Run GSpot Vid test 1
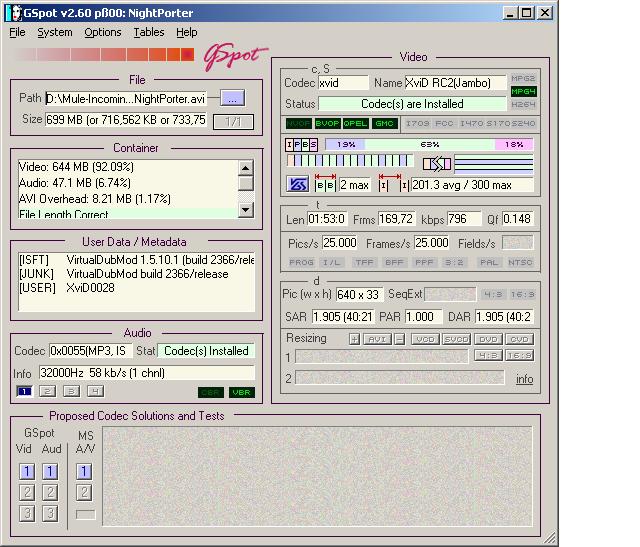 click(x=27, y=471)
